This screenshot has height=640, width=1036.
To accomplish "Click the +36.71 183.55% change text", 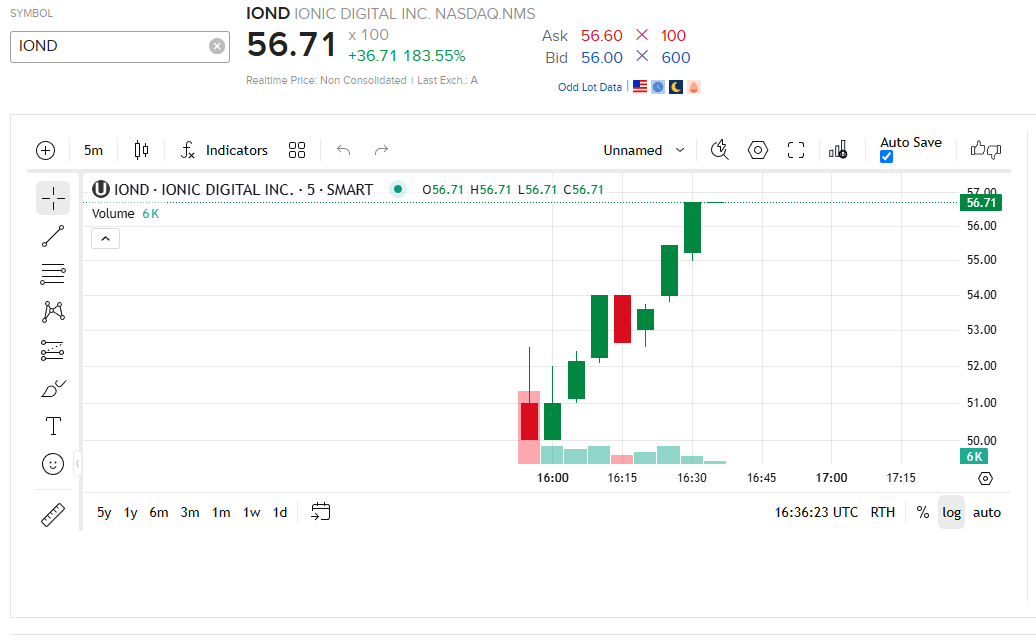I will tap(406, 56).
